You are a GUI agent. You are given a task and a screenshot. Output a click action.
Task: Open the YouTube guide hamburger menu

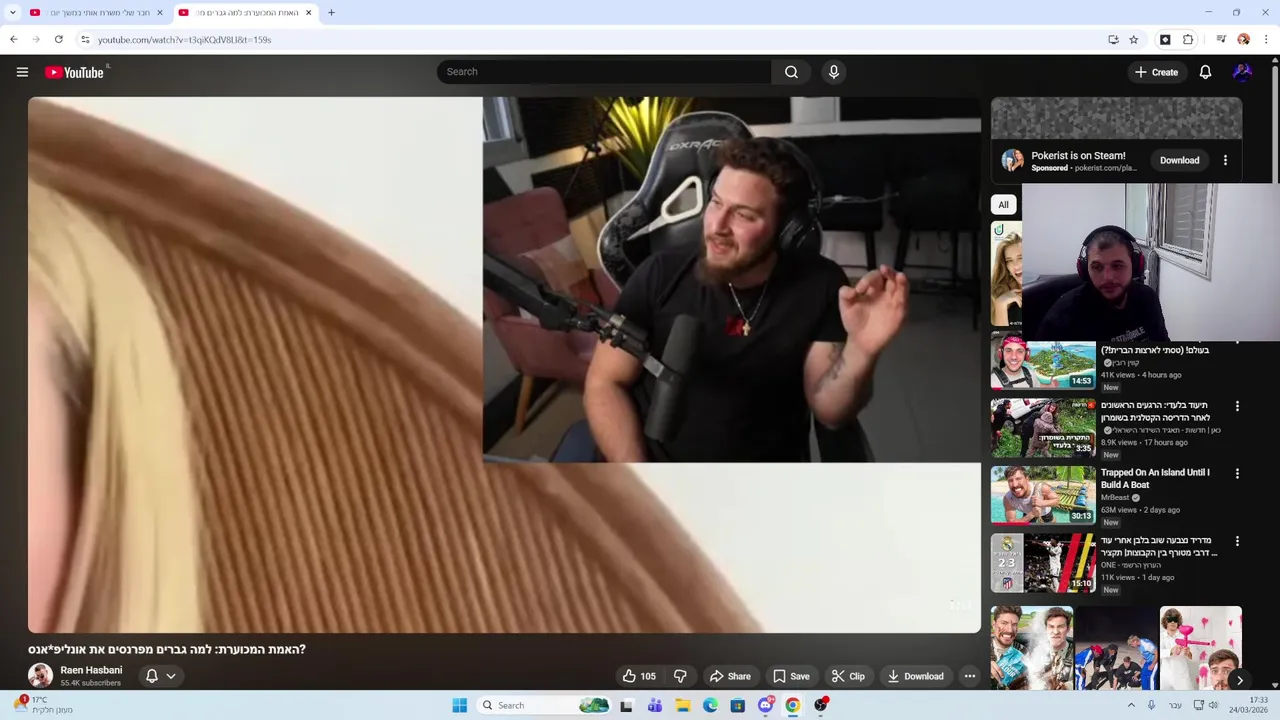pyautogui.click(x=22, y=72)
